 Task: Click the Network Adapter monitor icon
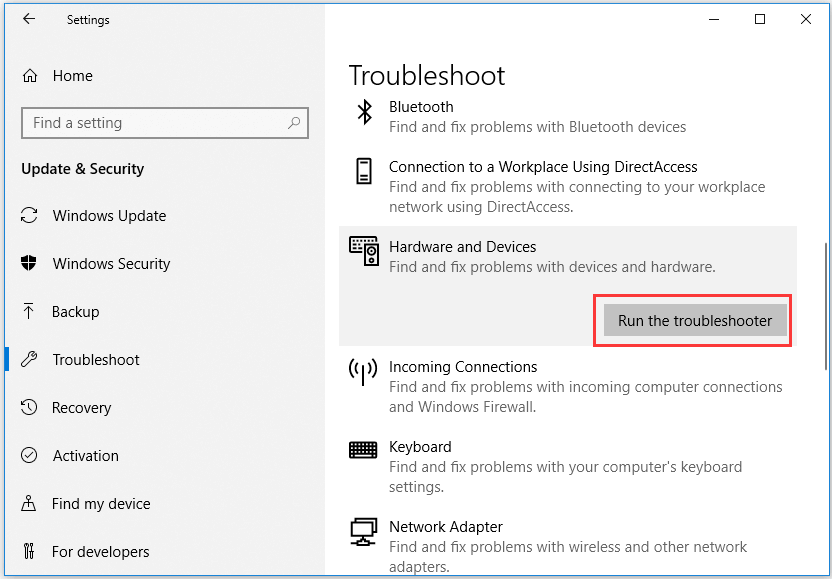coord(363,530)
